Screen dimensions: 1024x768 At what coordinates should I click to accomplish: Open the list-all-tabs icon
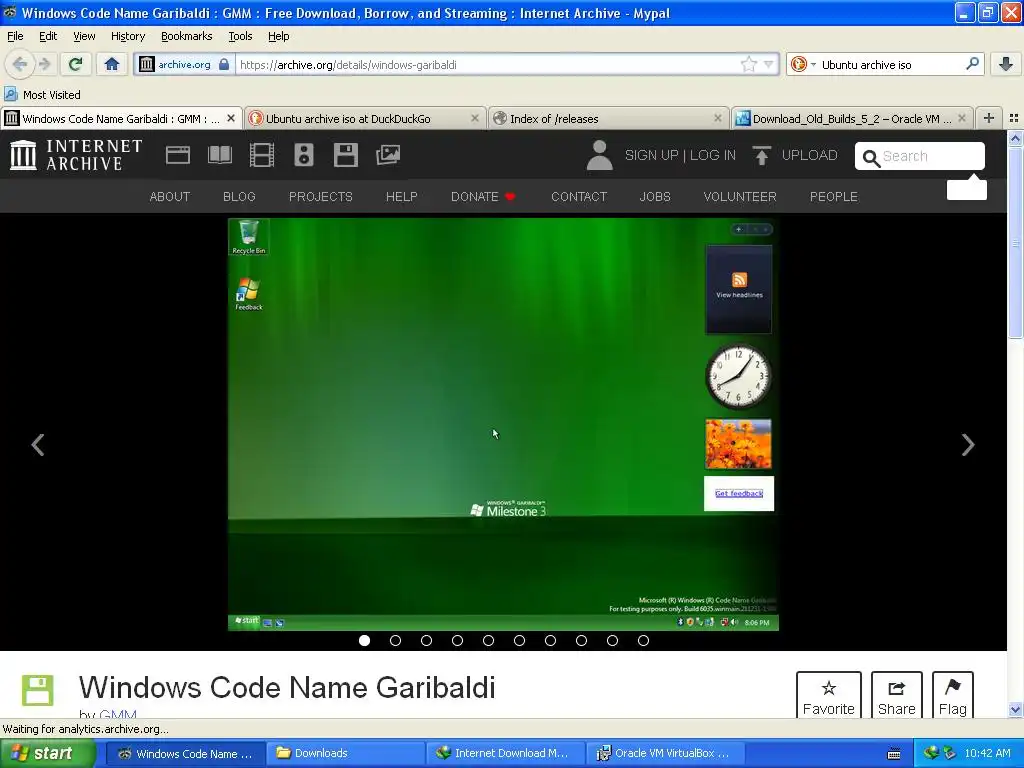click(x=1014, y=118)
